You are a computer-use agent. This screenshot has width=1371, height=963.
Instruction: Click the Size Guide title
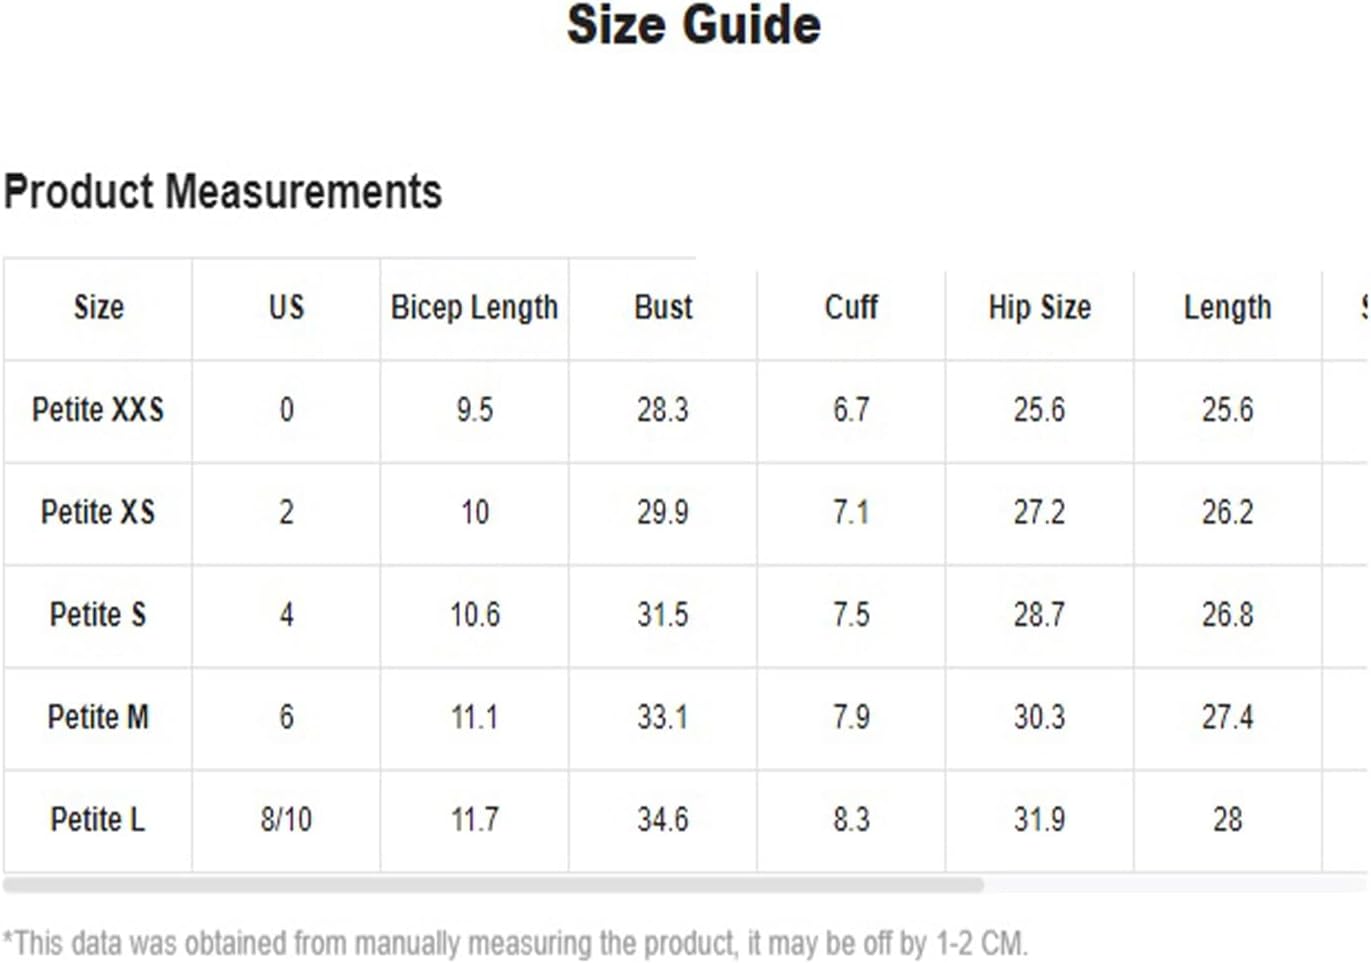[x=694, y=25]
